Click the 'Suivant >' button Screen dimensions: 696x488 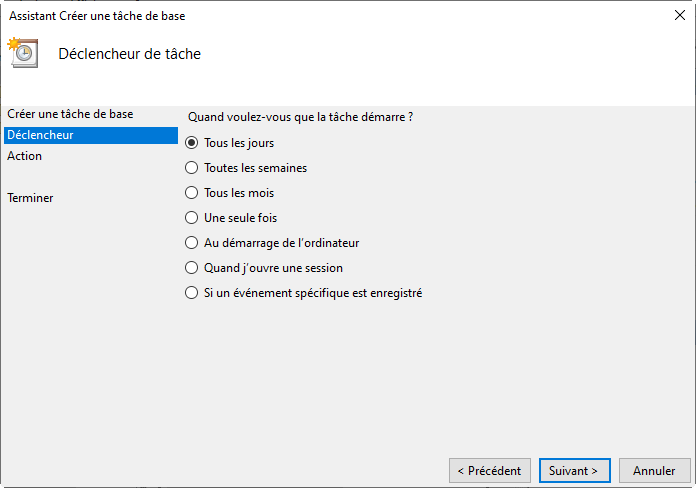point(574,470)
